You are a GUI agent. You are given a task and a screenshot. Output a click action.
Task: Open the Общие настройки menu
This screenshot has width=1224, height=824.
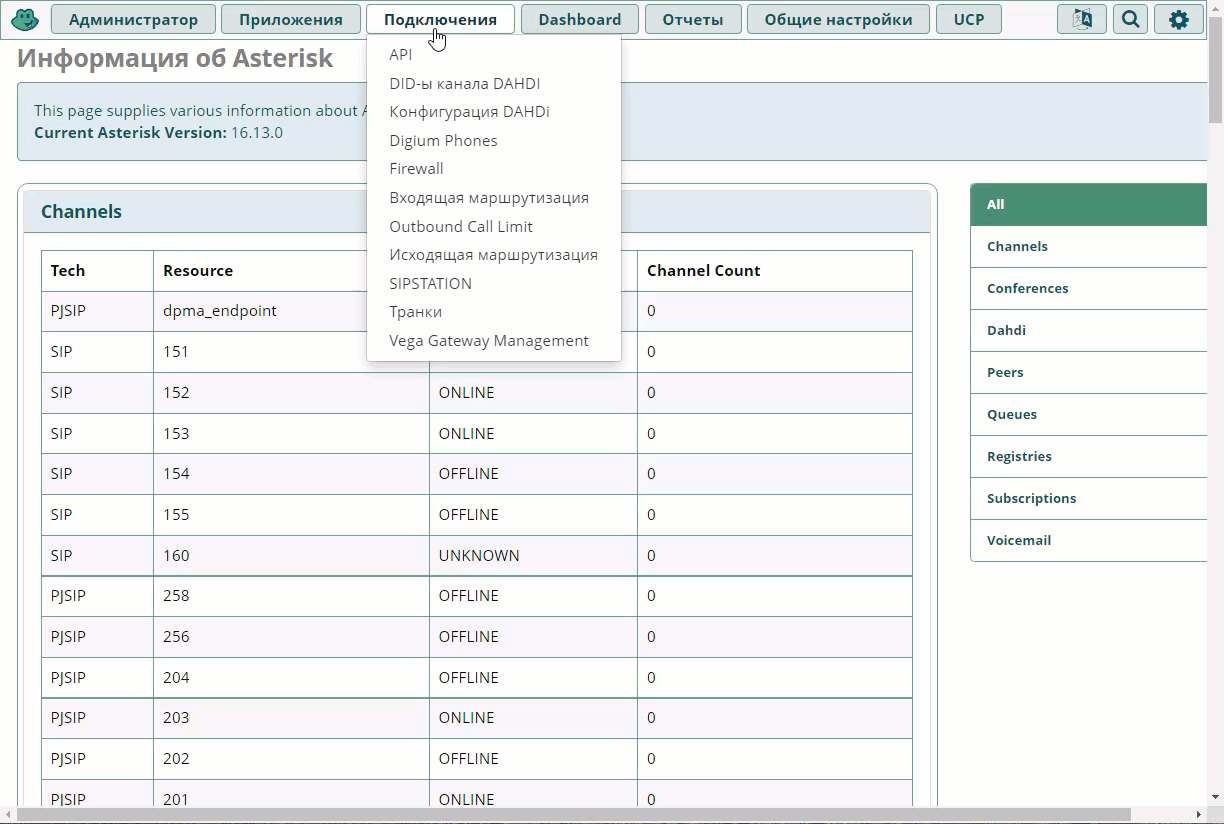point(838,19)
